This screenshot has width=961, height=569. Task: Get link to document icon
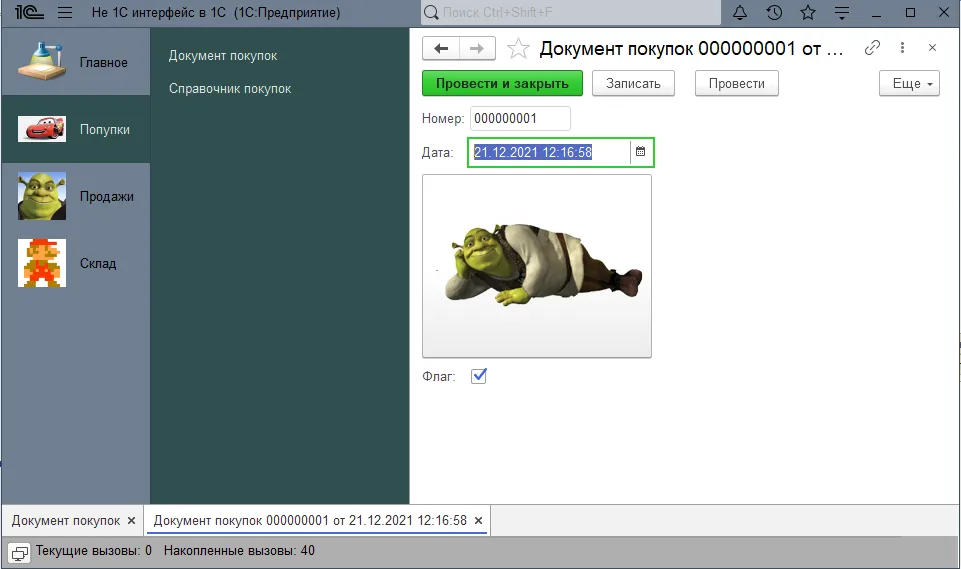tap(872, 48)
